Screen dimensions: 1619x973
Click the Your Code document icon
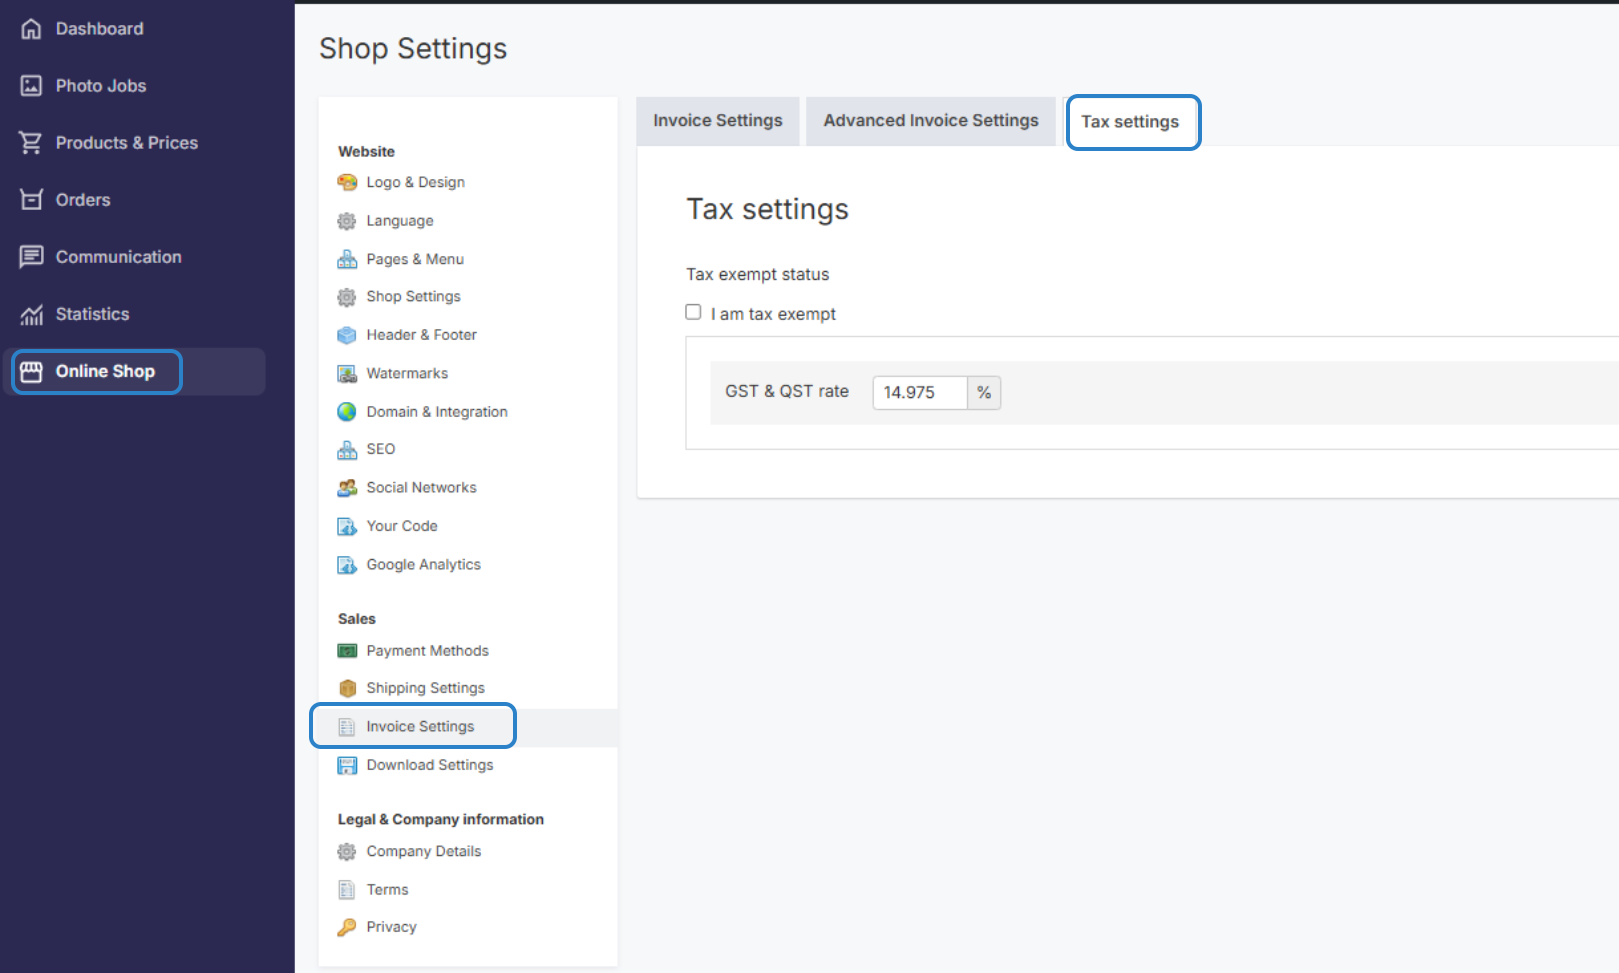pyautogui.click(x=347, y=527)
